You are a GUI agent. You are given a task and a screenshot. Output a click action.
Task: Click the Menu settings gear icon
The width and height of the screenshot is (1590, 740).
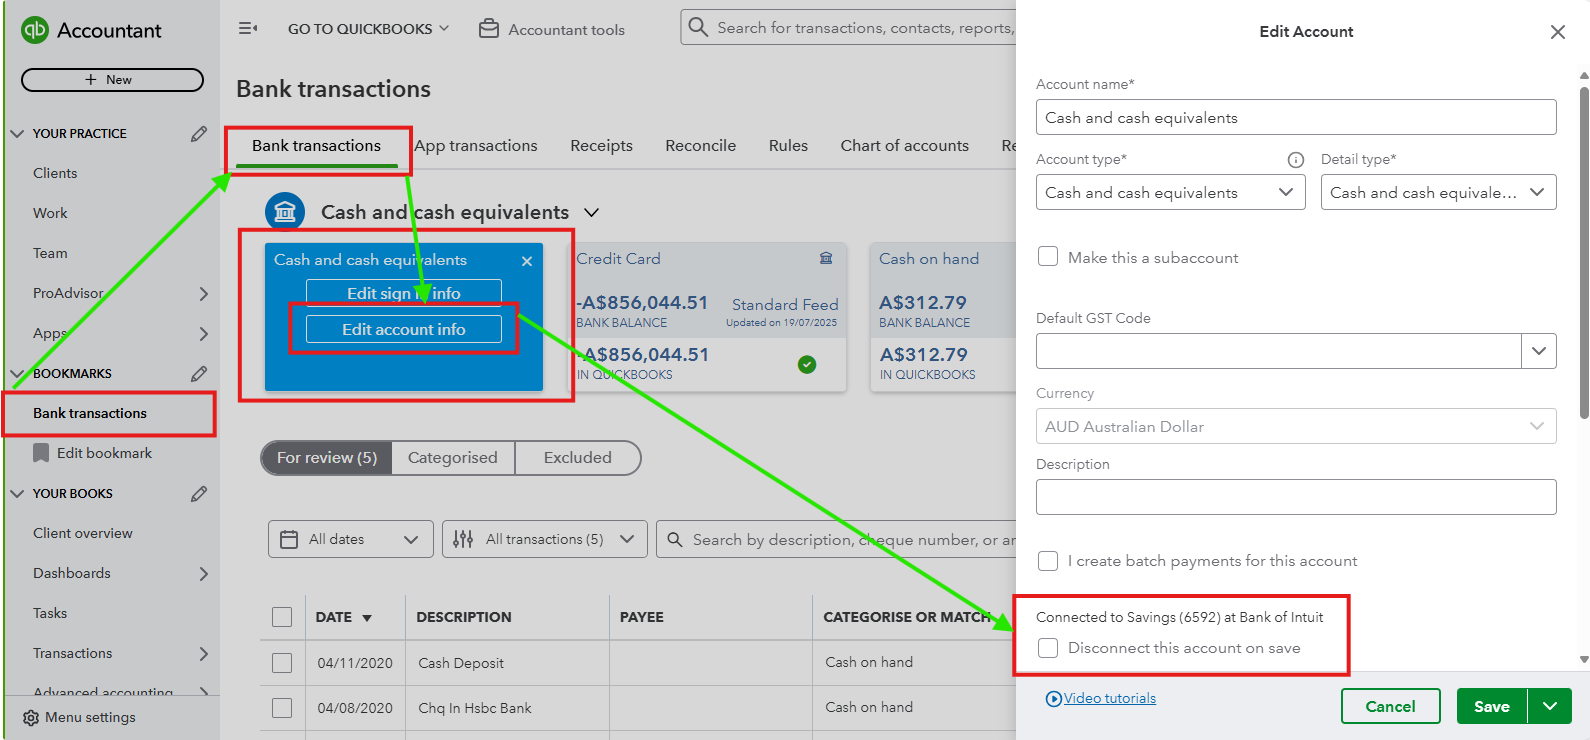click(x=31, y=718)
